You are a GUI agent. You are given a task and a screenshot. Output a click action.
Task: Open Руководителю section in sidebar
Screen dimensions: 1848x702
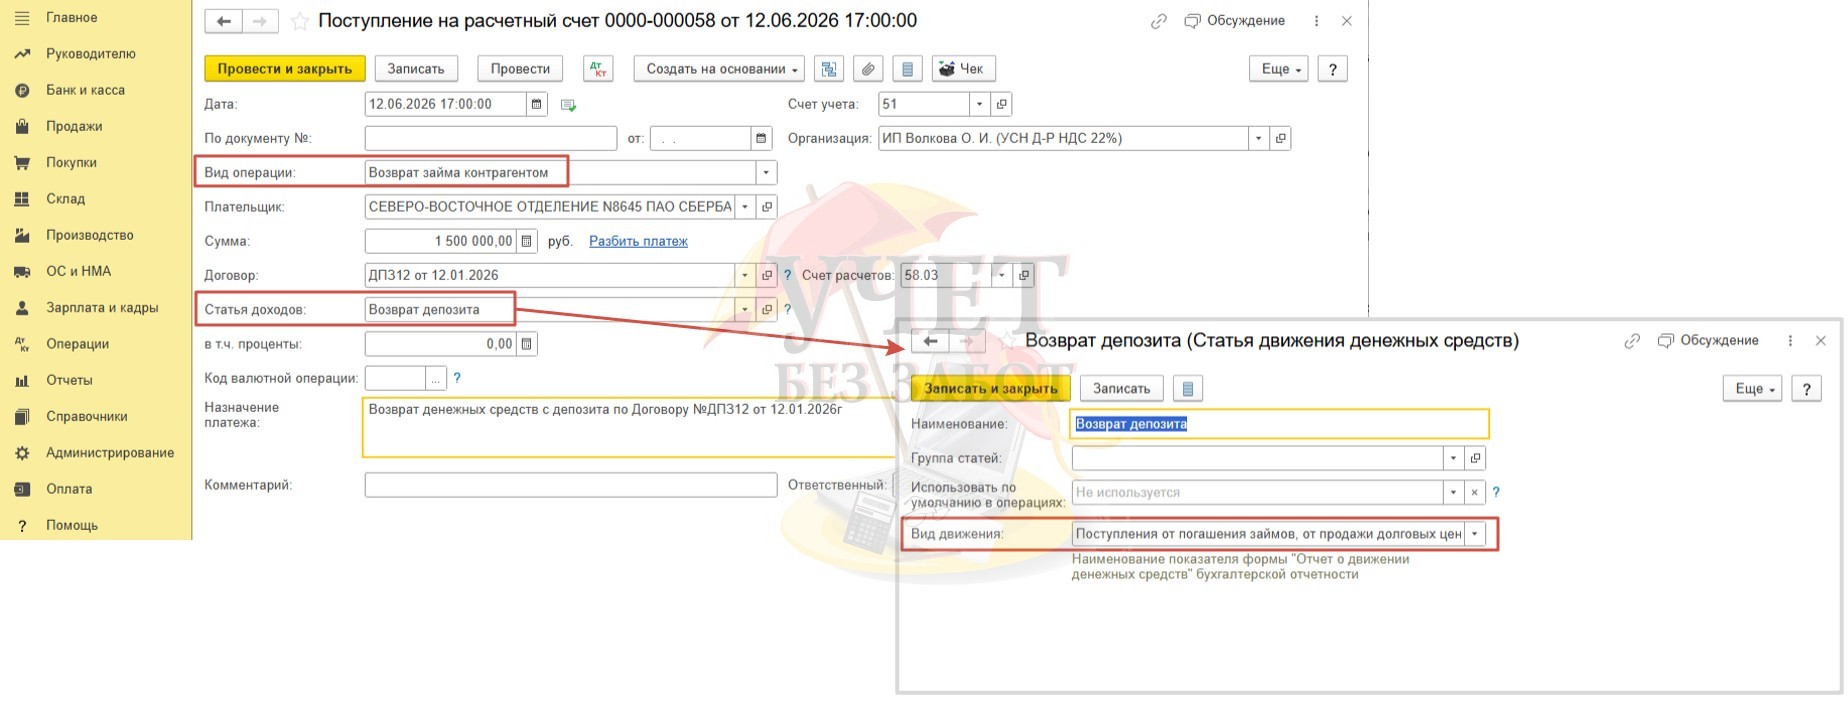[x=90, y=54]
